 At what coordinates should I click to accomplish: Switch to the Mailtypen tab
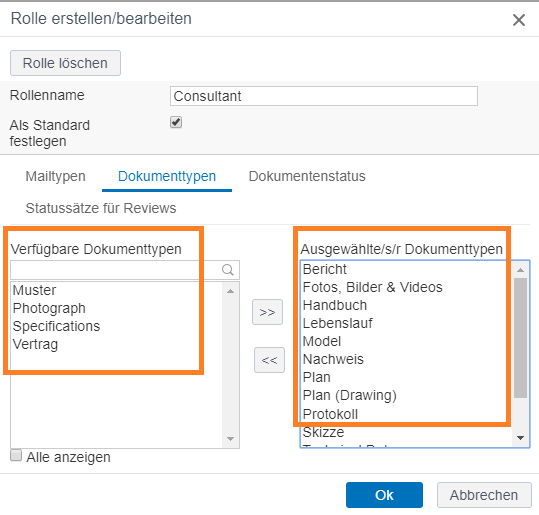[x=55, y=176]
